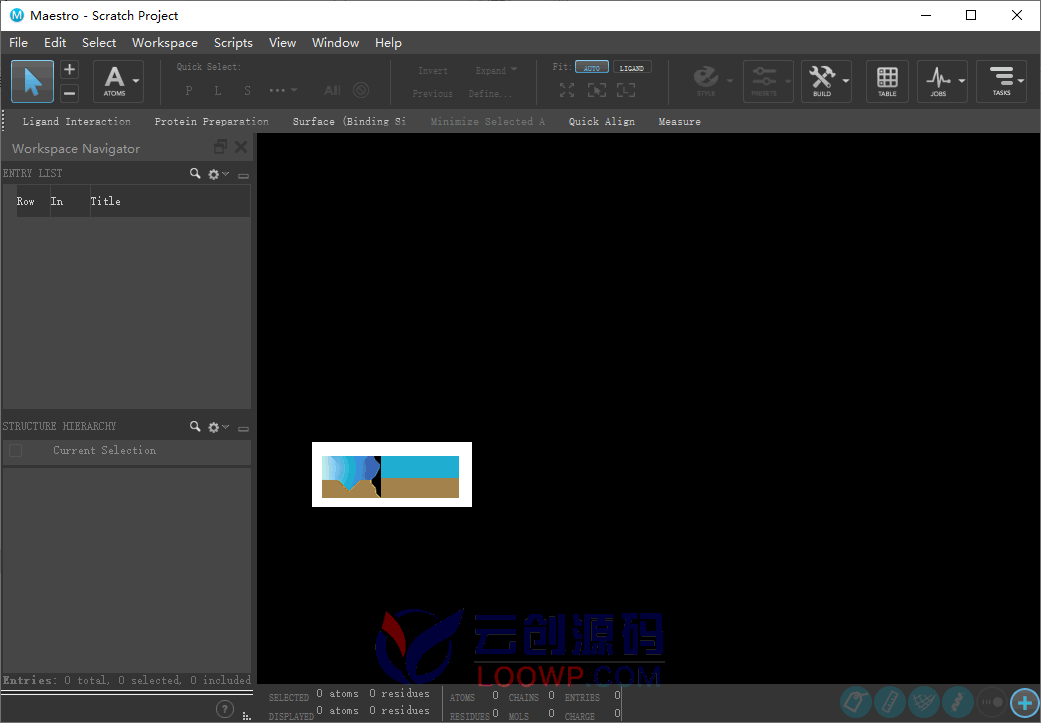
Task: Open the View menu
Action: pyautogui.click(x=282, y=42)
